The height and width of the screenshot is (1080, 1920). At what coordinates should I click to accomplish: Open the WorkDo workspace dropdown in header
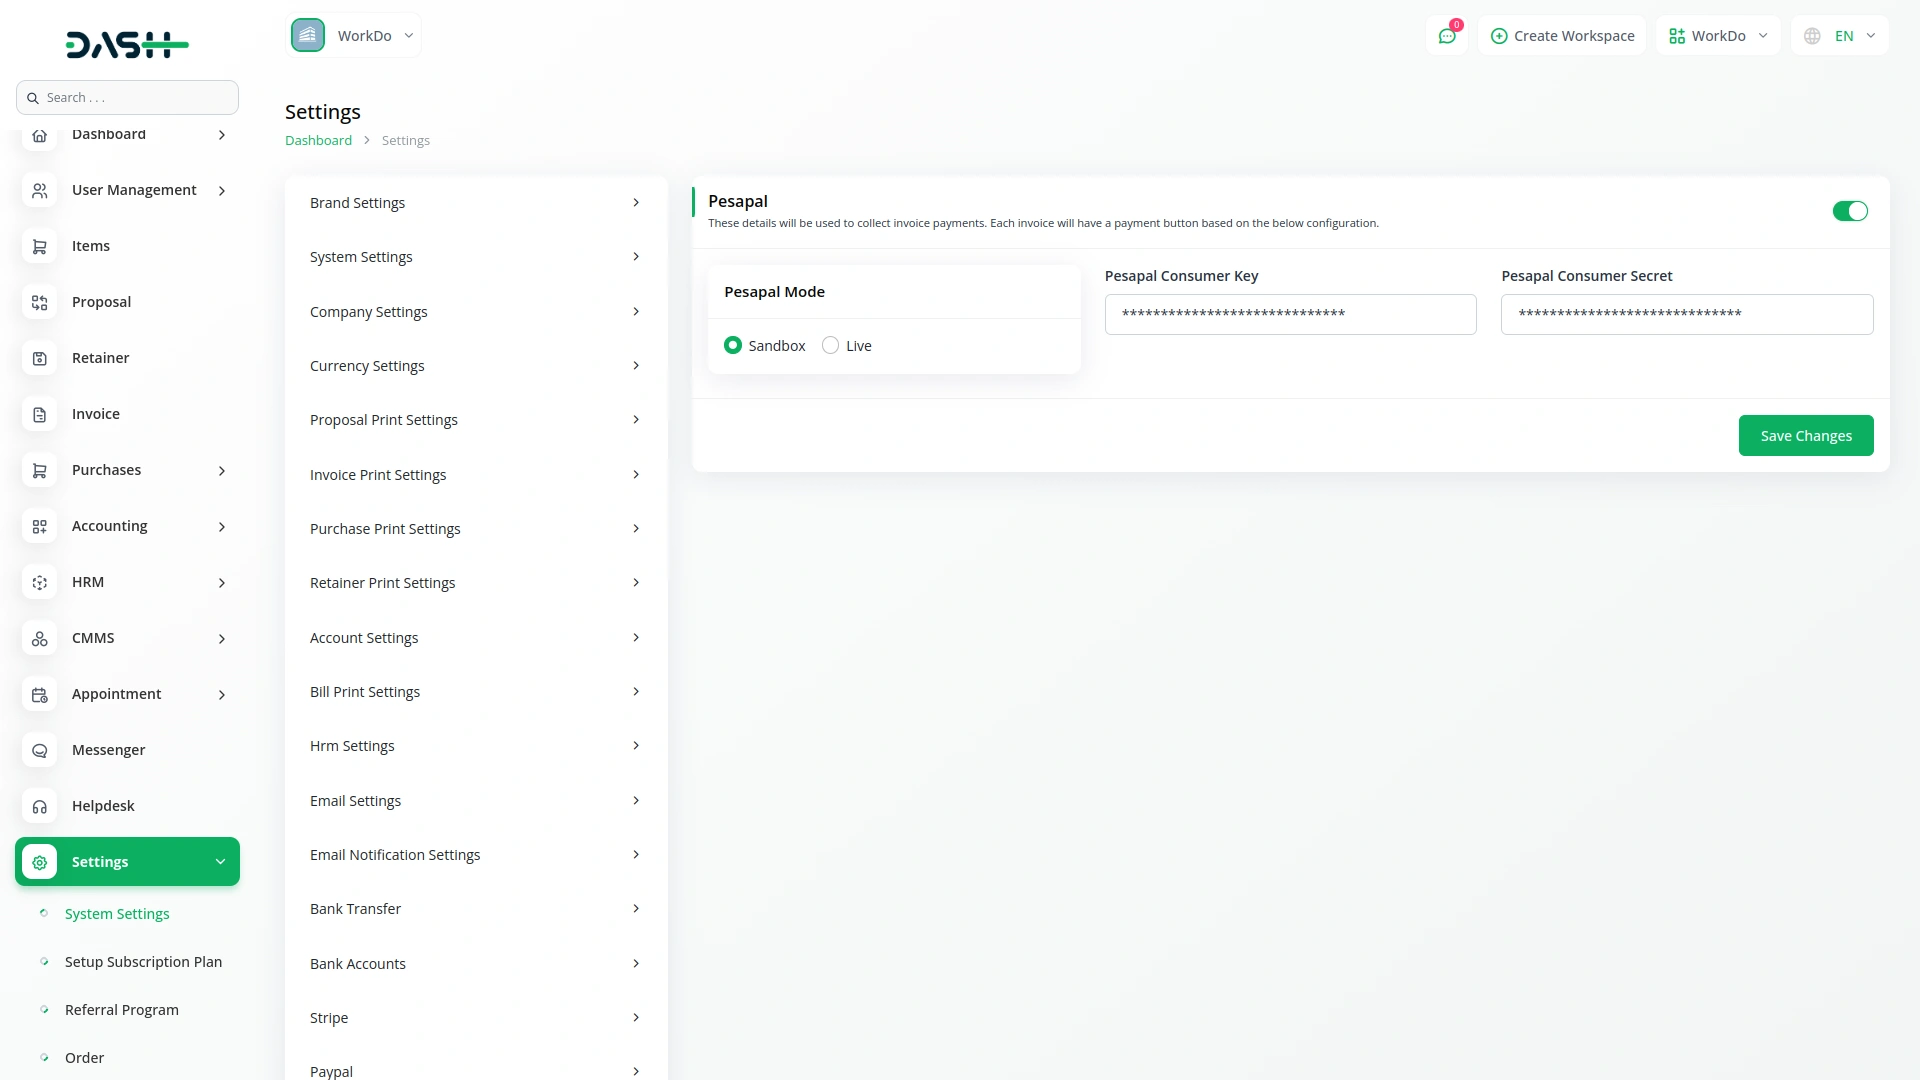point(1718,36)
